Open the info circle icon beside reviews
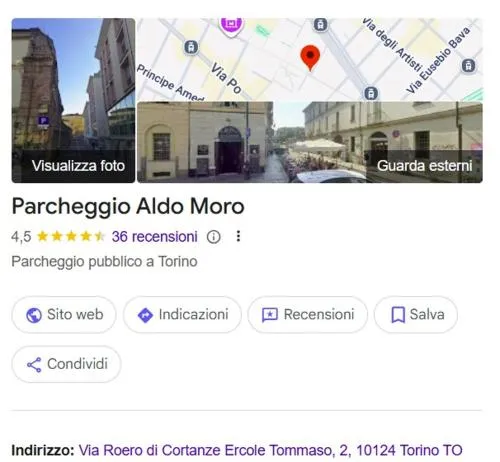500x462 pixels. 213,237
